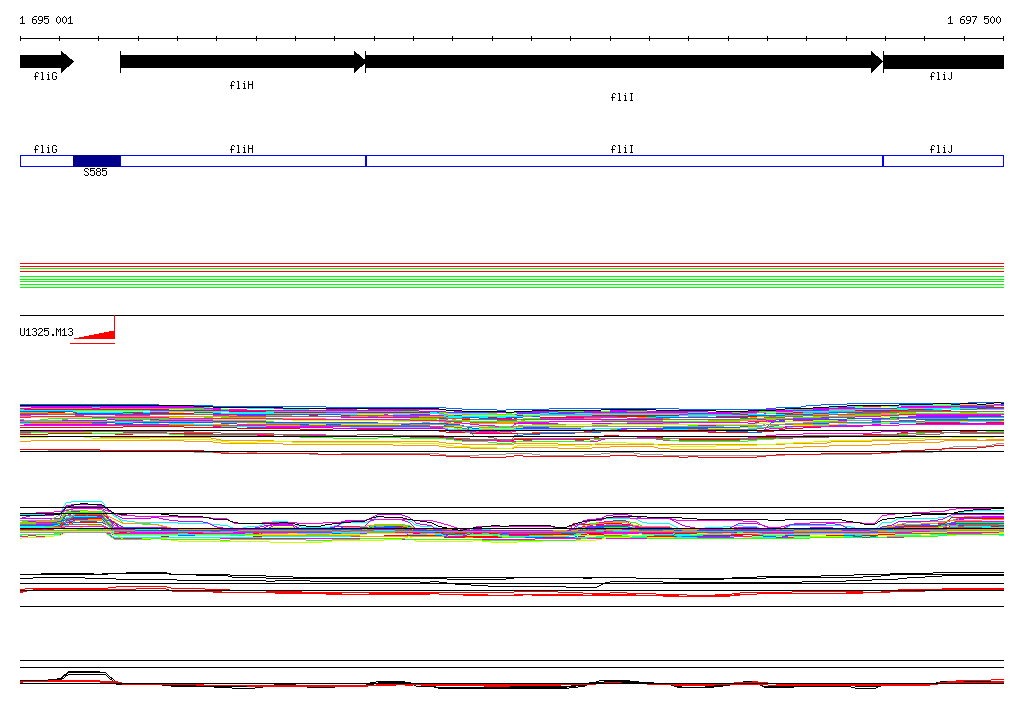
Task: Select the dark blue S585 segment
Action: point(97,161)
